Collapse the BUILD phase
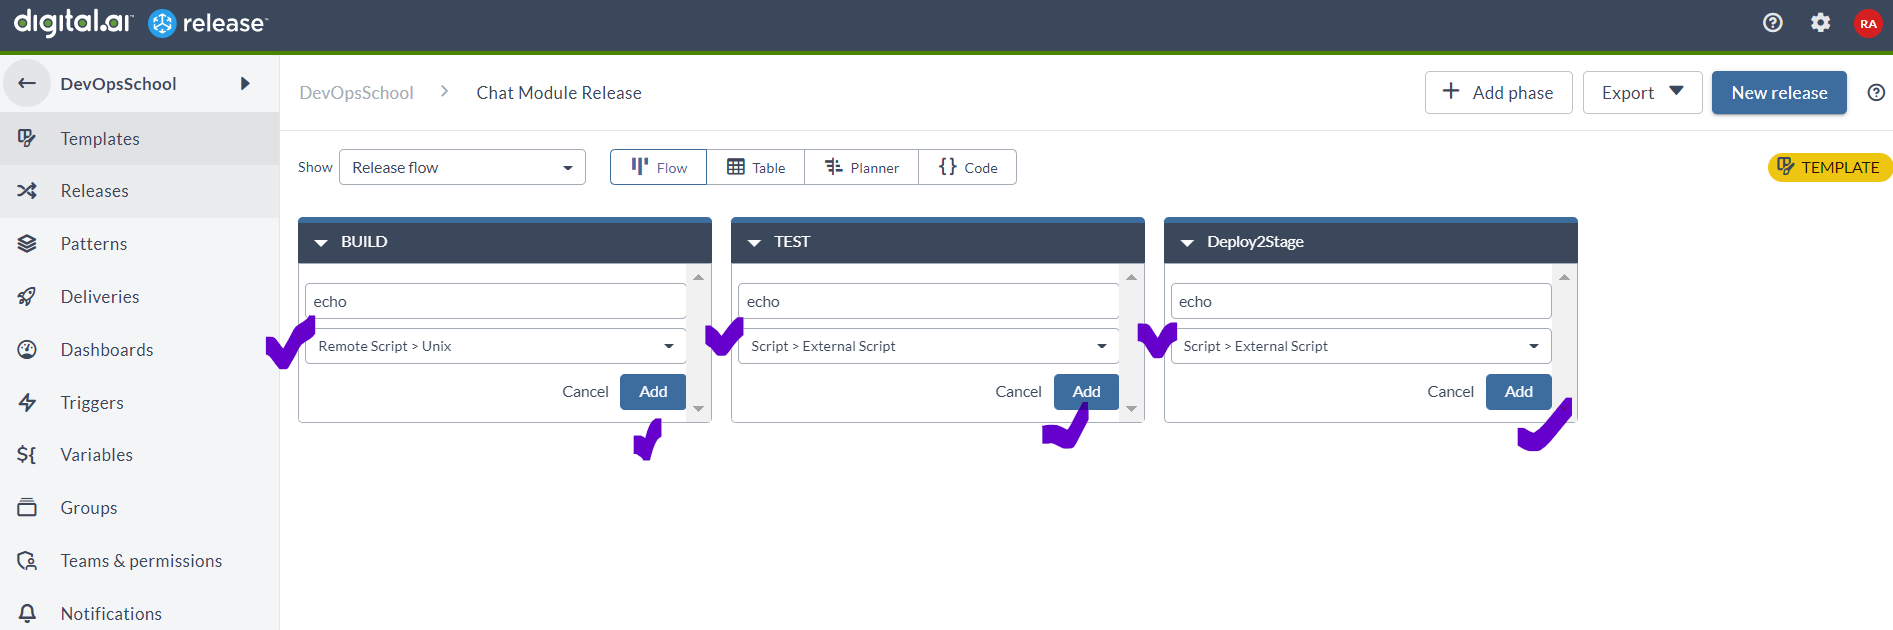The image size is (1893, 630). [321, 242]
